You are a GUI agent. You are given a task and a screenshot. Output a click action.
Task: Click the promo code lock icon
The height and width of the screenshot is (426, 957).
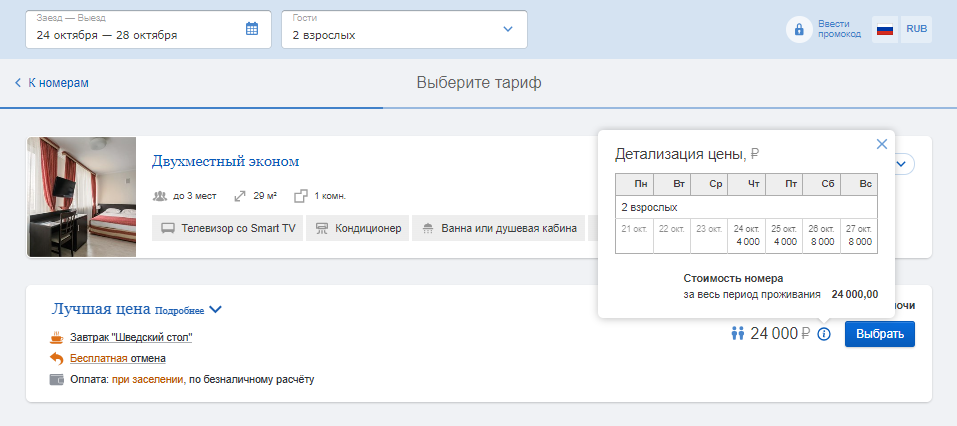(798, 29)
